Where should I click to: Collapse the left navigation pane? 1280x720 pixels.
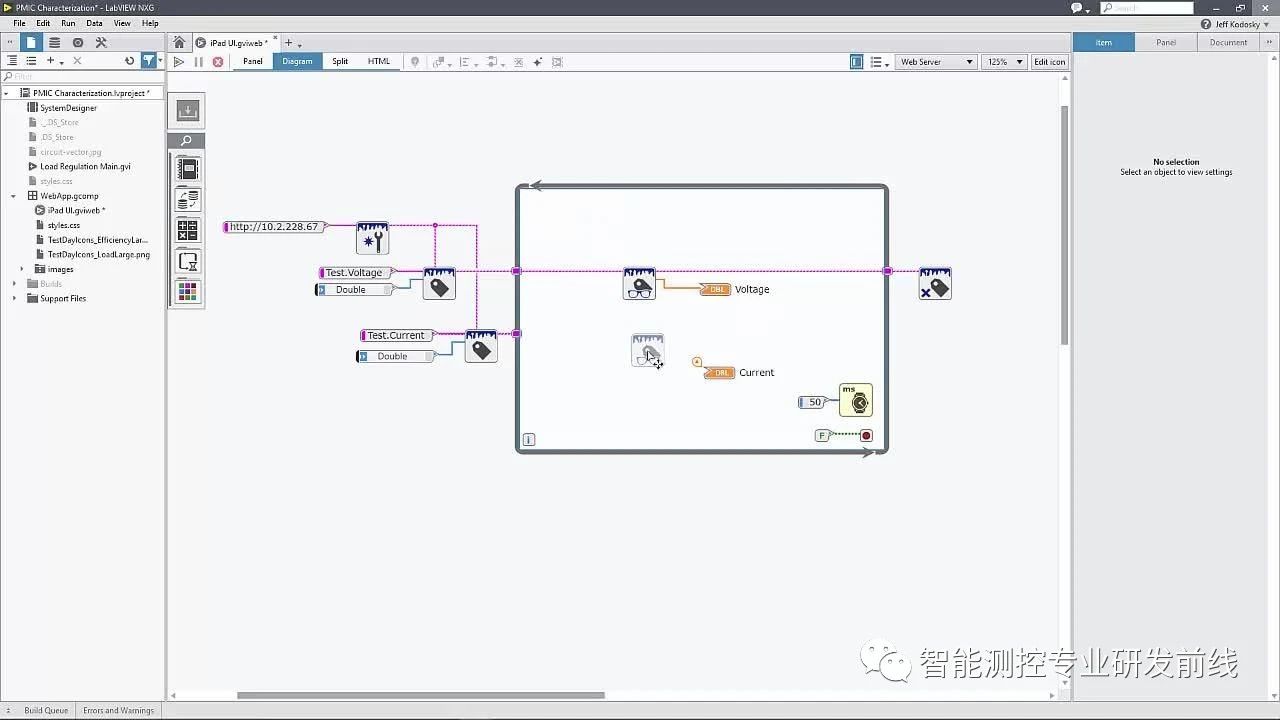[9, 42]
